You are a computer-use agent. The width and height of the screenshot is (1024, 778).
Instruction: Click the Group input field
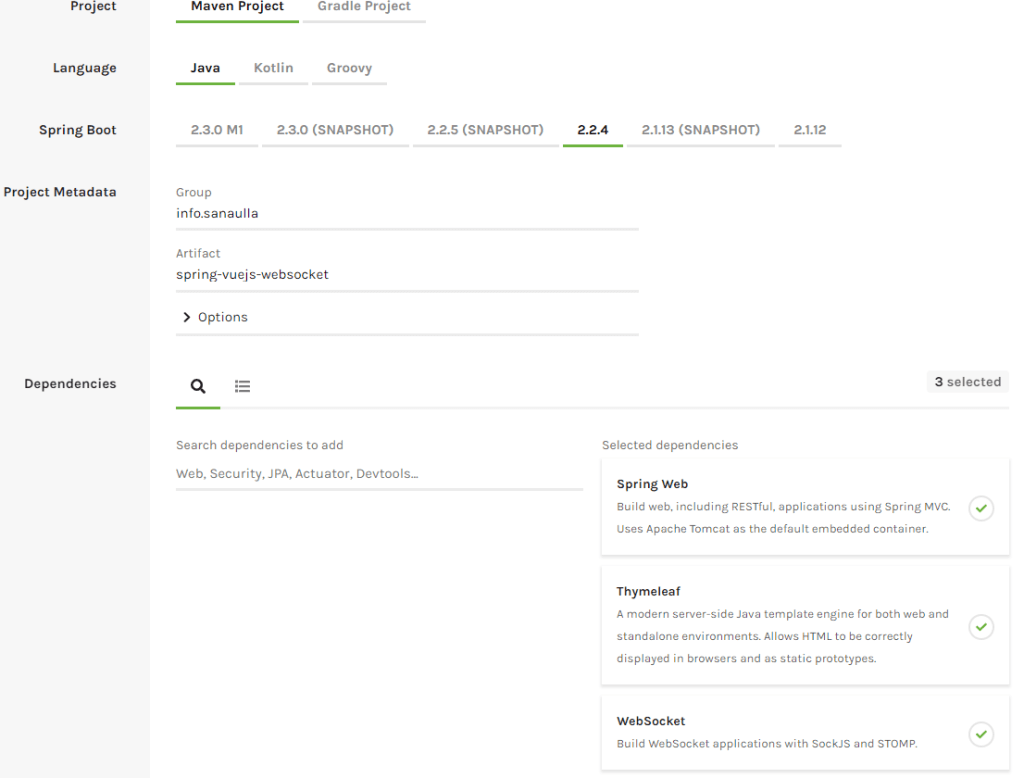coord(407,214)
